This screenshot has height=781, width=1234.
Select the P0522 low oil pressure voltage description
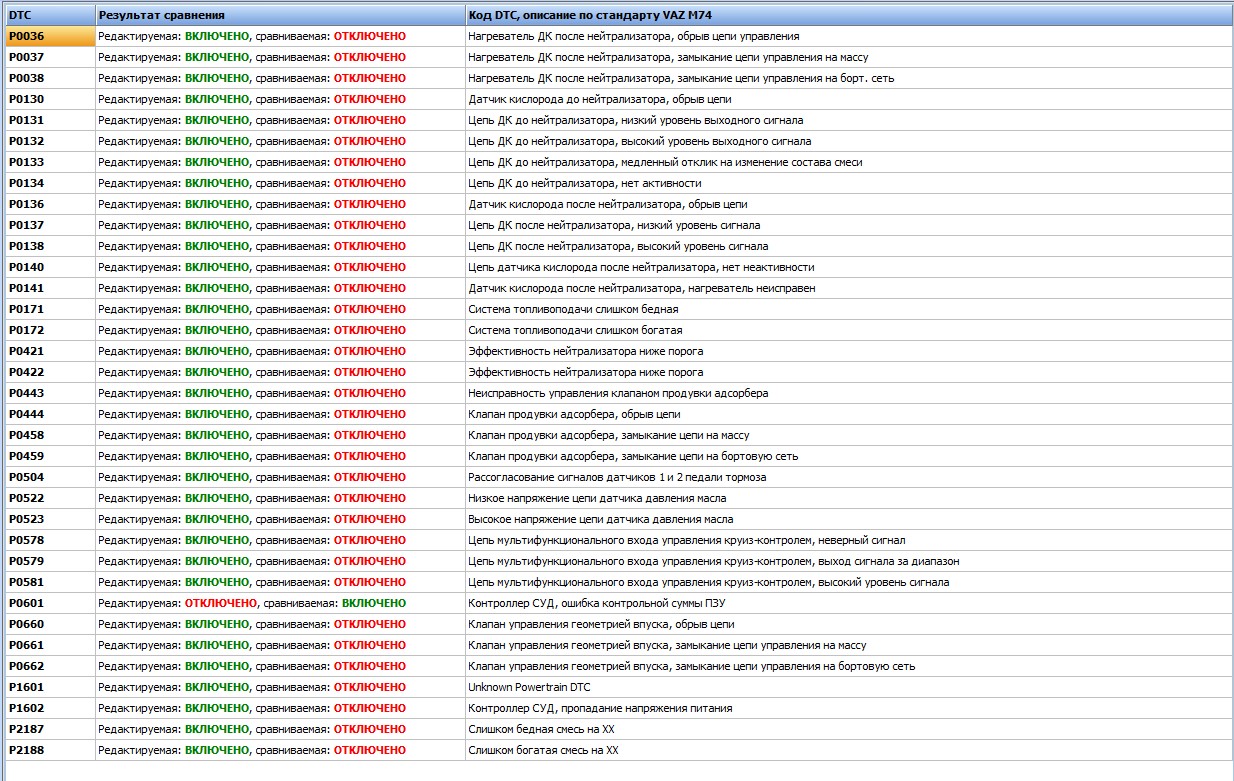point(597,498)
